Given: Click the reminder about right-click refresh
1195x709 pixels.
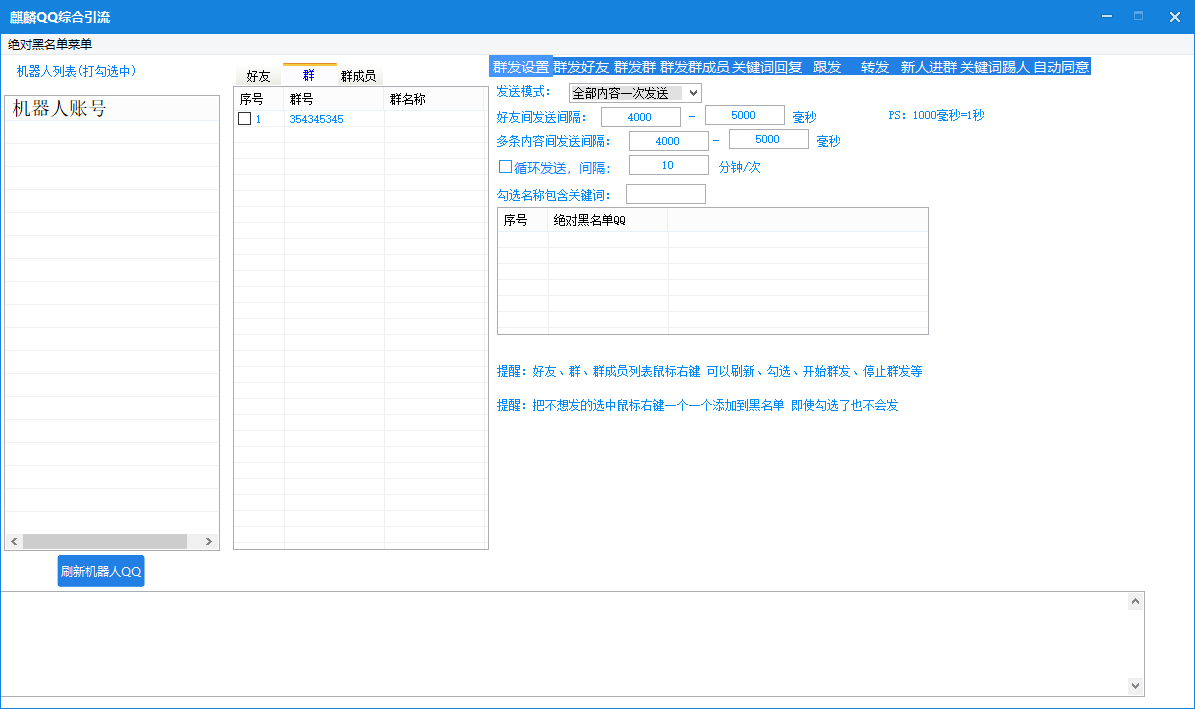Looking at the screenshot, I should click(x=710, y=371).
